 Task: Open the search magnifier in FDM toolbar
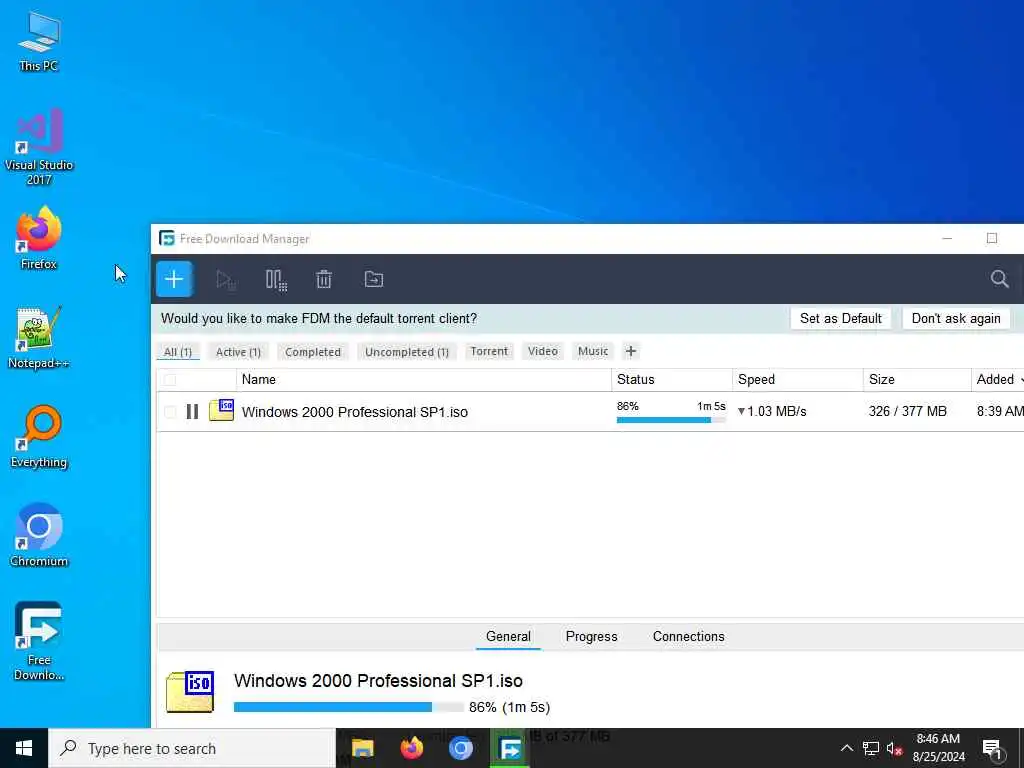pyautogui.click(x=999, y=279)
